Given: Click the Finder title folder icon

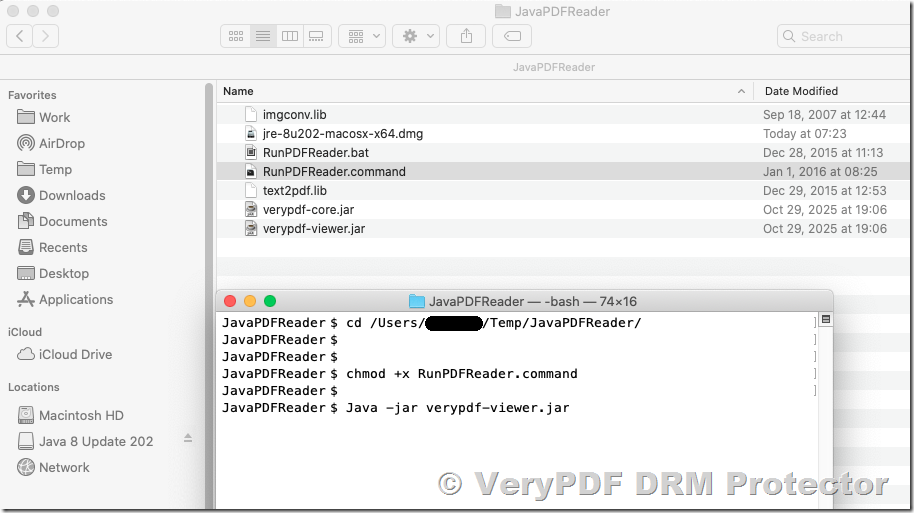Looking at the screenshot, I should (x=502, y=11).
